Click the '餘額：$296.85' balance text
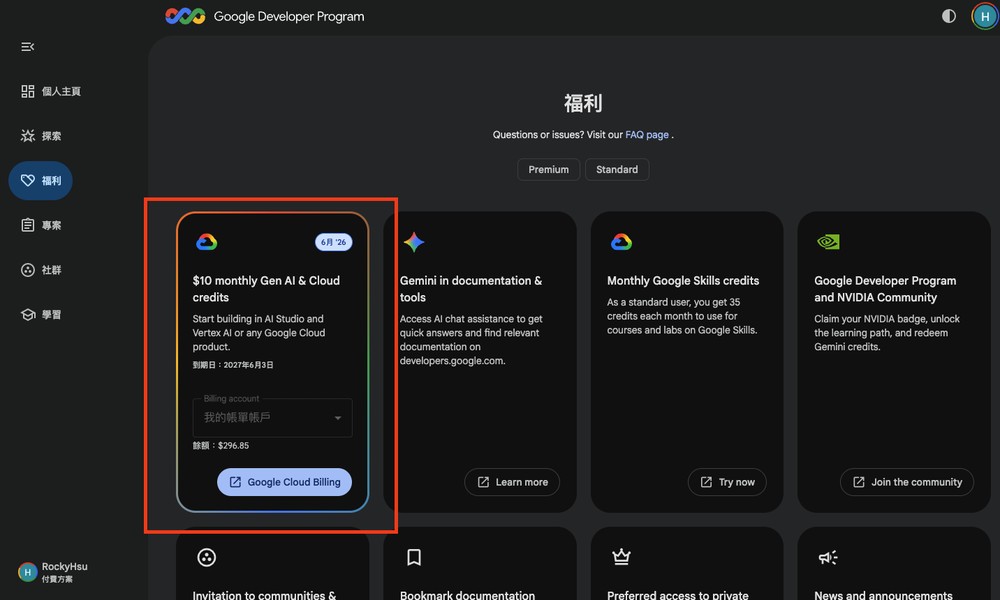 click(221, 446)
